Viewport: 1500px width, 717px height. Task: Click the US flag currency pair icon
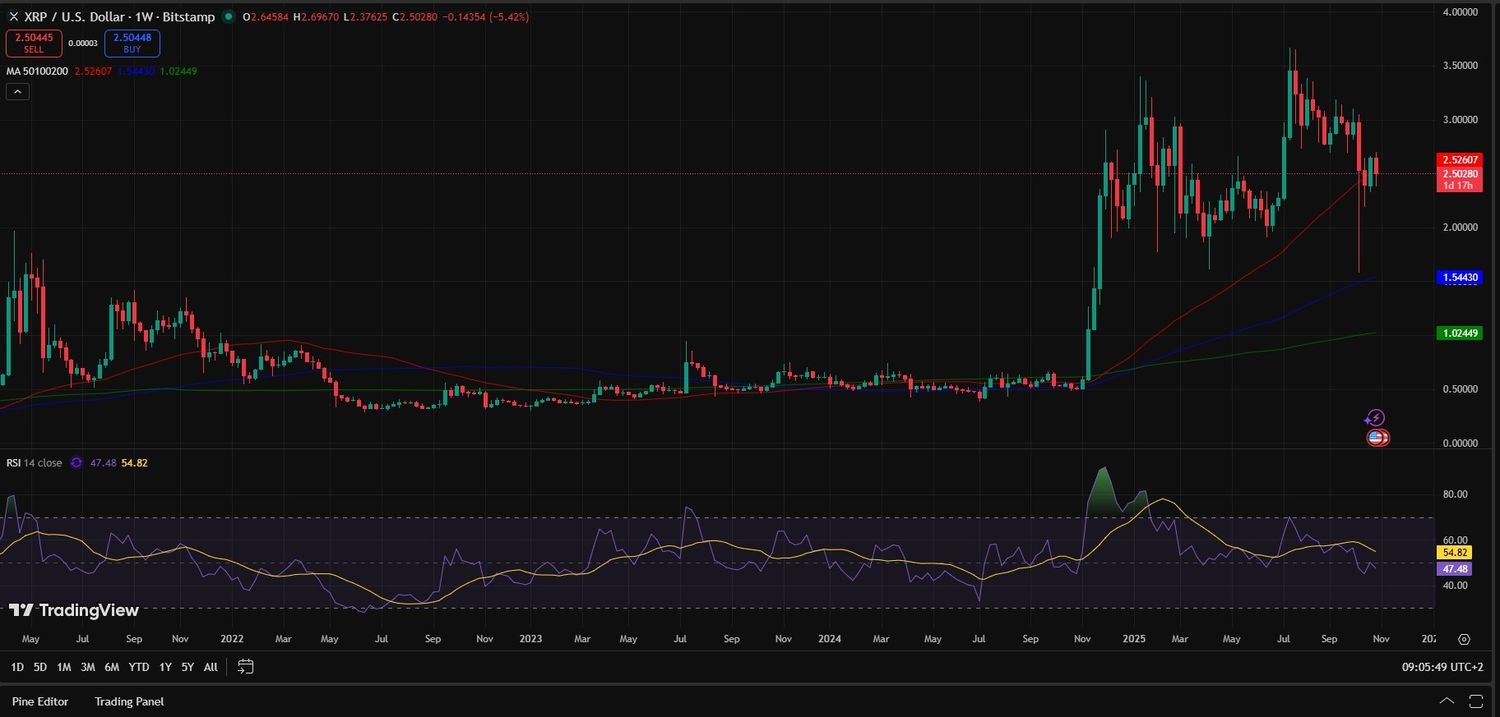point(1377,437)
